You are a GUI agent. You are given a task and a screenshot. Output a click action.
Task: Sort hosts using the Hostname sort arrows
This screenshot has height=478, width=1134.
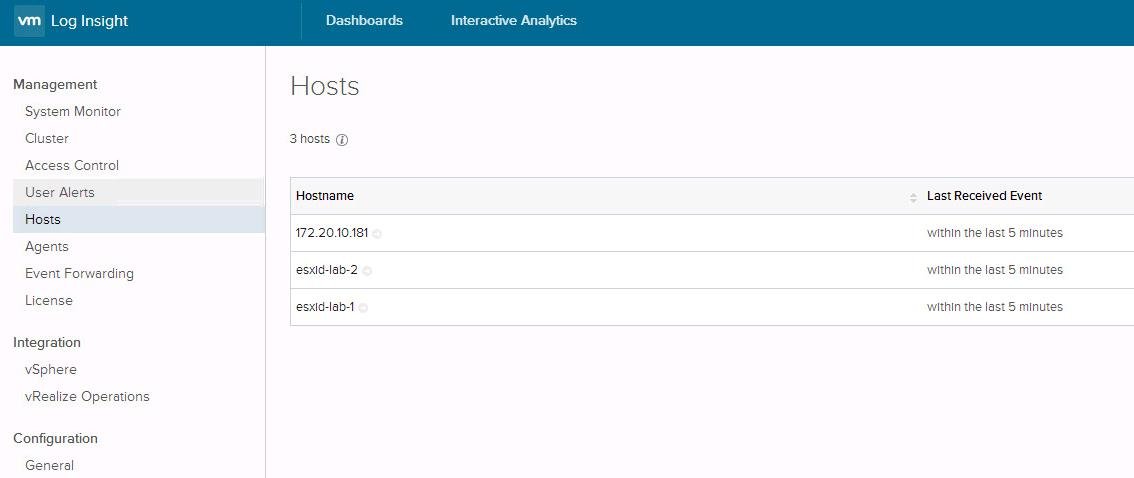(913, 197)
